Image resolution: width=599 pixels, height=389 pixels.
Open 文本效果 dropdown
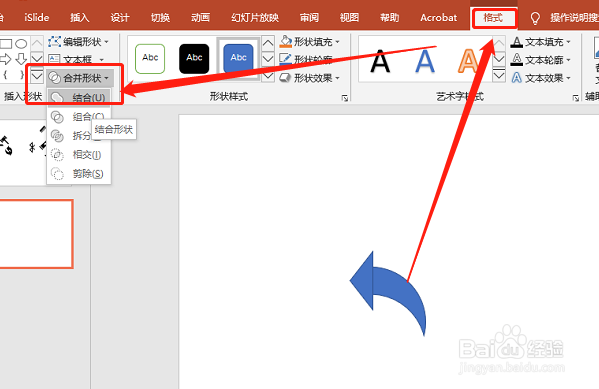click(x=541, y=78)
